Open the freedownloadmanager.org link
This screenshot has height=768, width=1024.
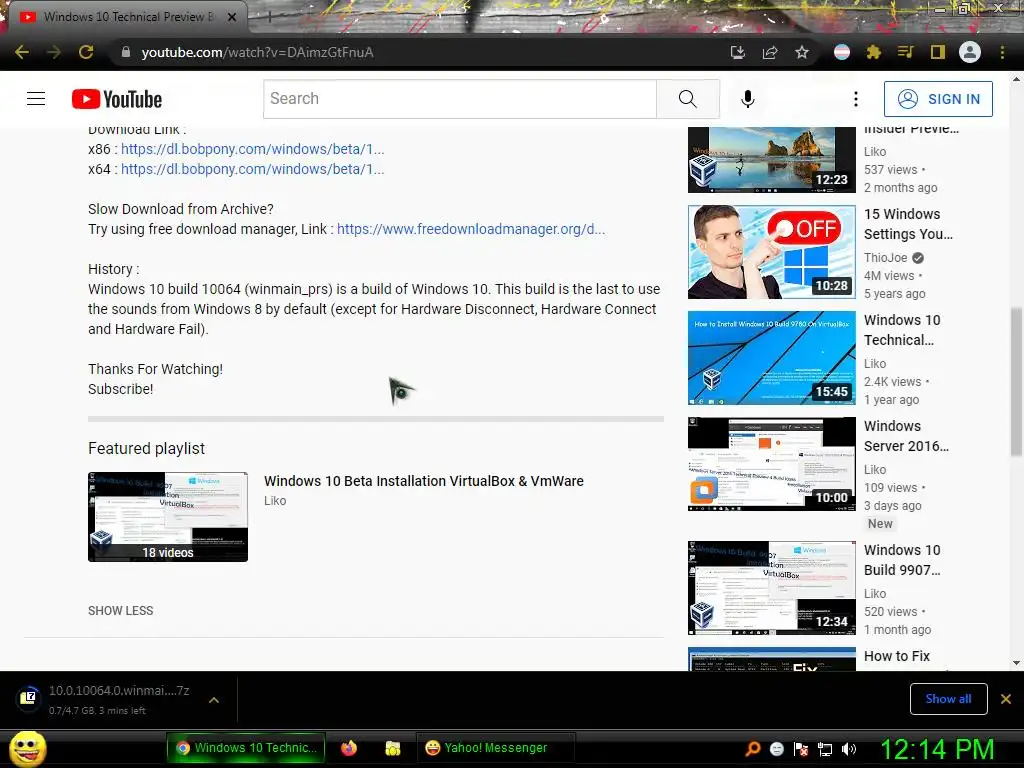pyautogui.click(x=471, y=229)
